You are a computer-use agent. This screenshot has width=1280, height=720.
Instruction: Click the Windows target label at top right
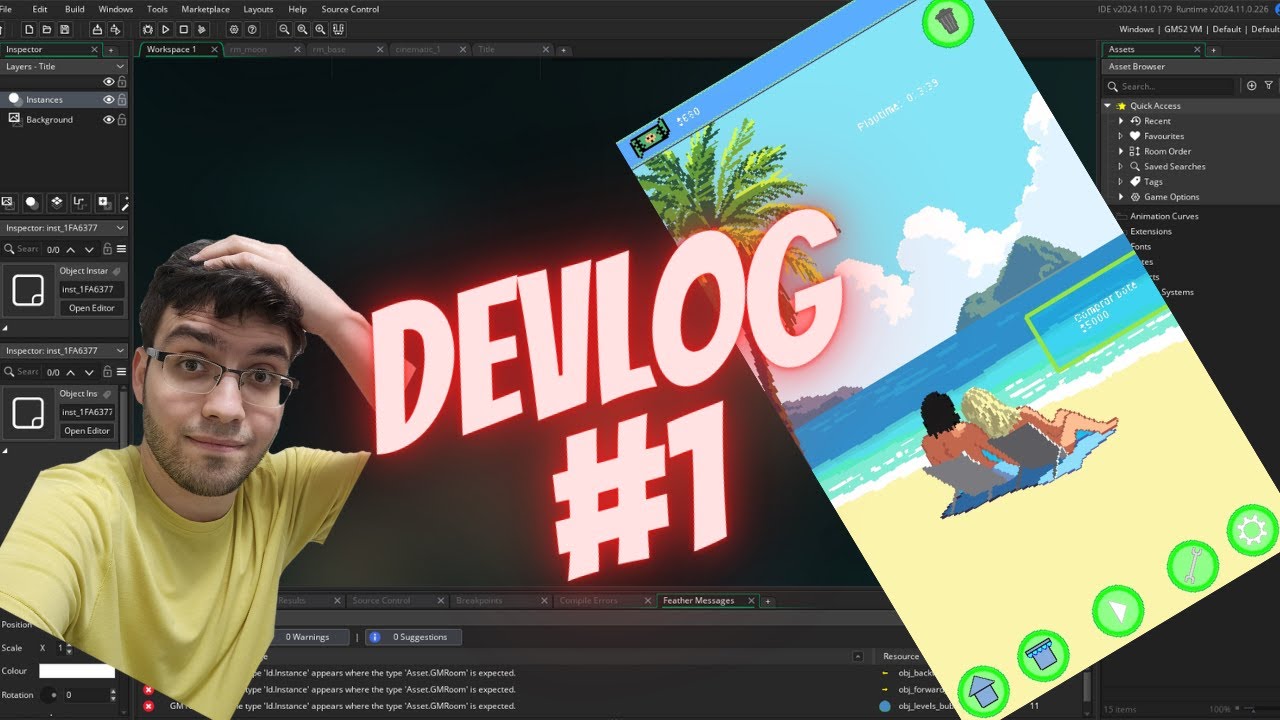click(x=1136, y=29)
